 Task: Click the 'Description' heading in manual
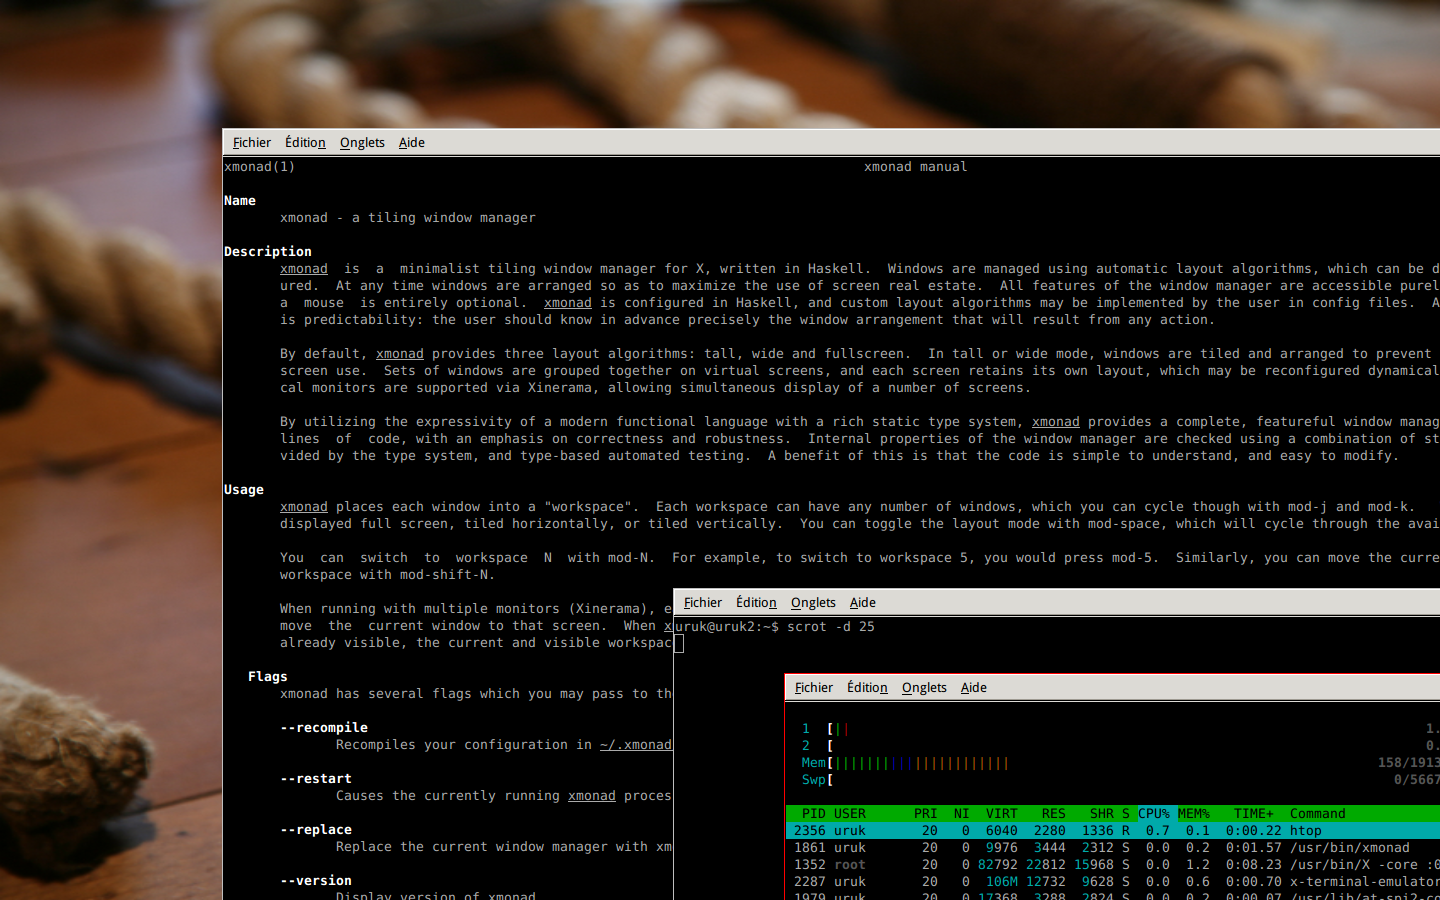pyautogui.click(x=268, y=252)
